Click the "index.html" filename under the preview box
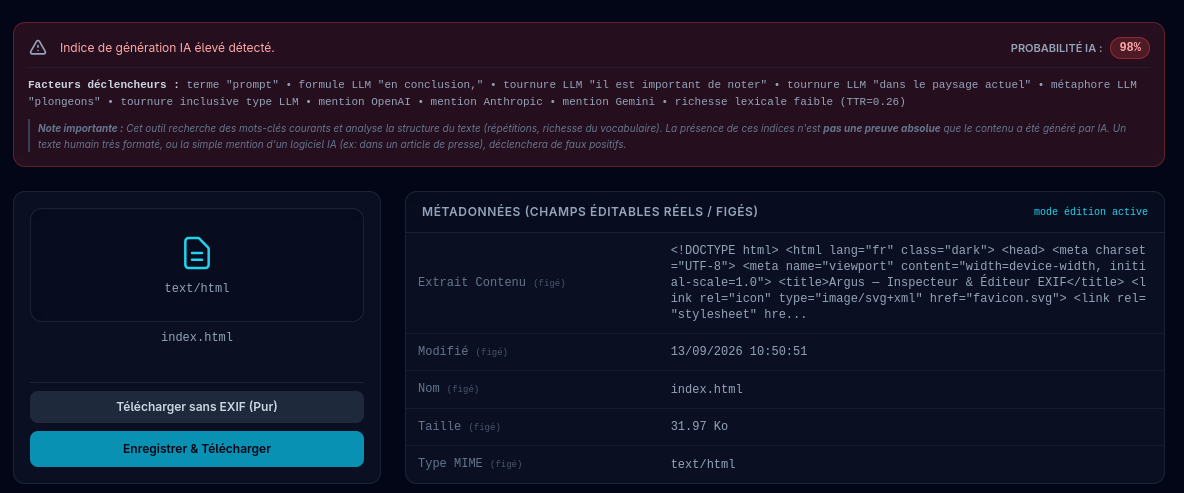Screen dimensions: 1184x493 (197, 337)
